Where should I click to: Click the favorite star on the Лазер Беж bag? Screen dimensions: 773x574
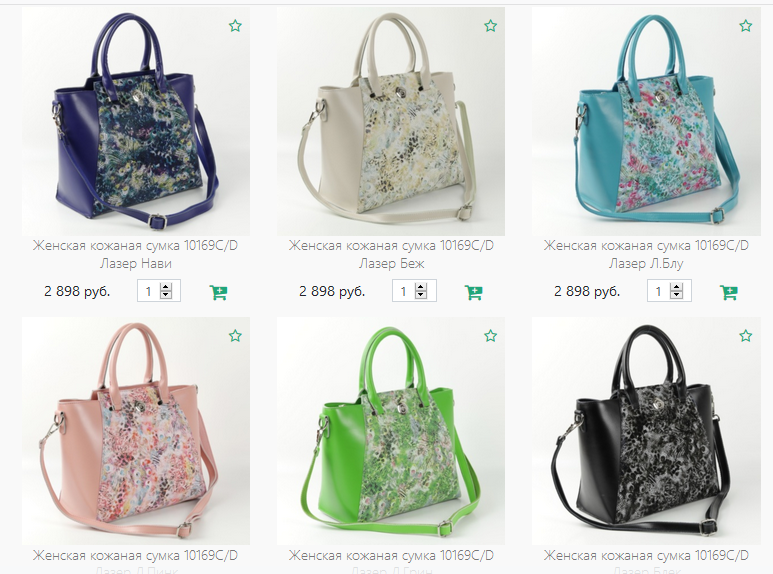[491, 26]
